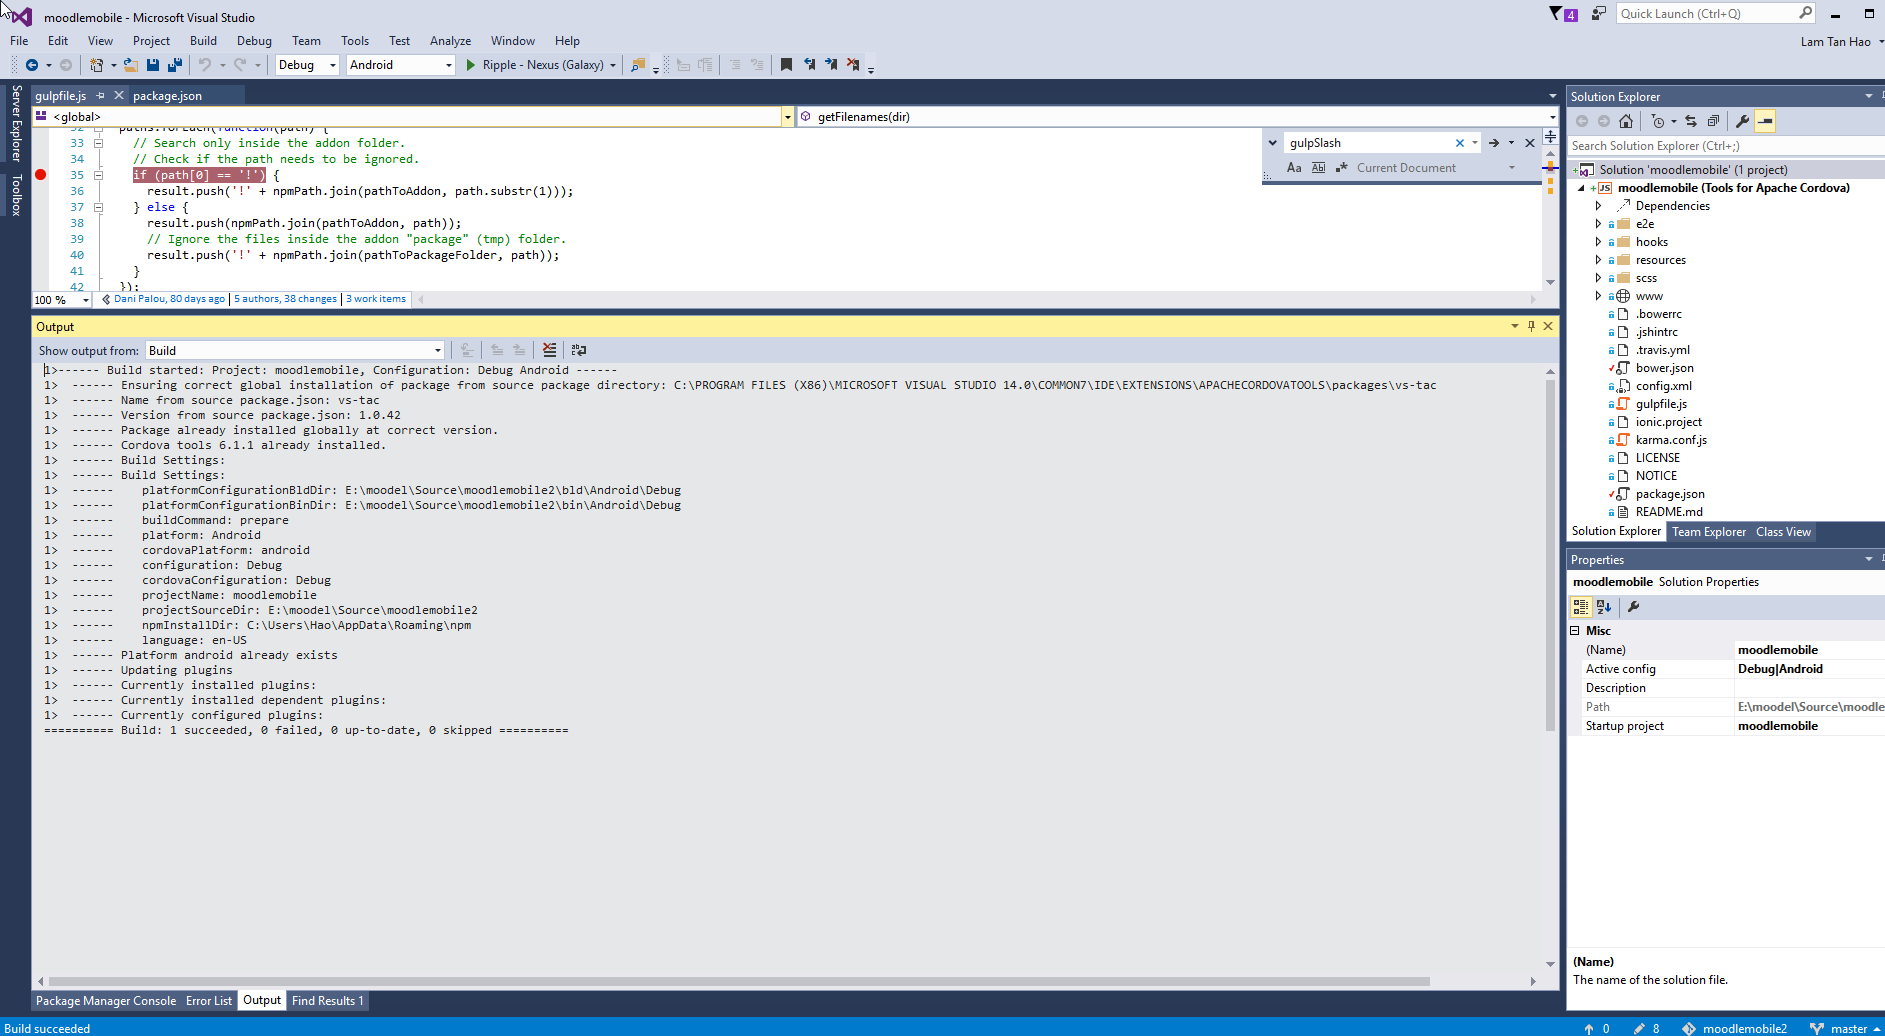Go to the previous bookmark
Screen dimensions: 1885x1036
coord(809,65)
